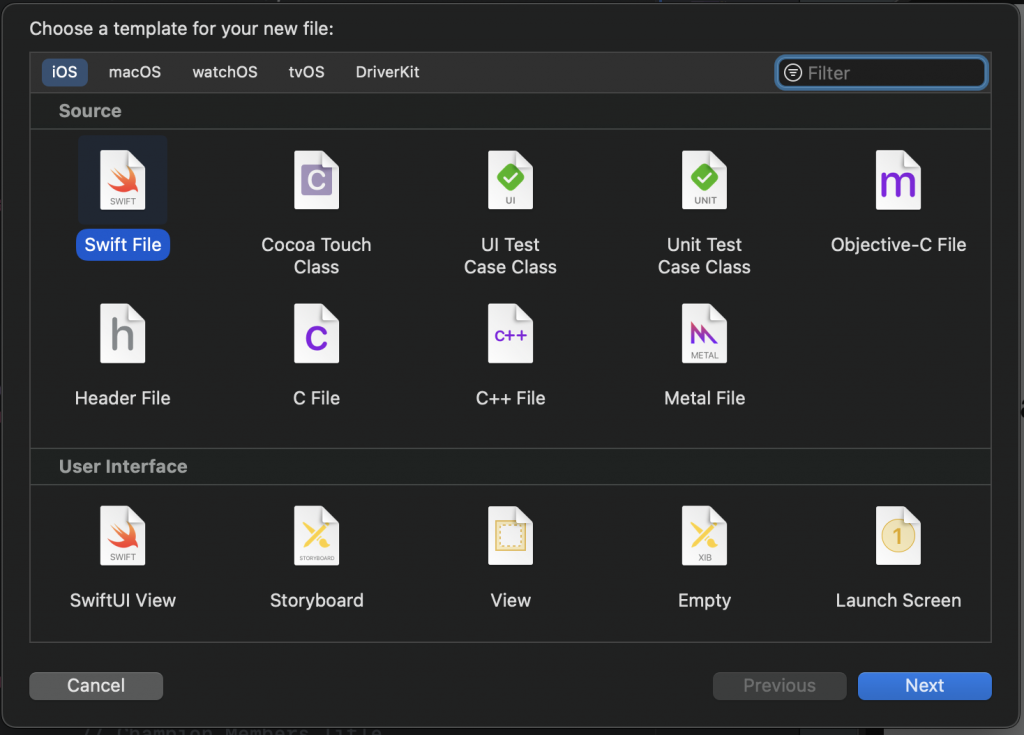Screen dimensions: 1024x735
Task: Pick the UI Test Case Class icon
Action: tap(511, 180)
